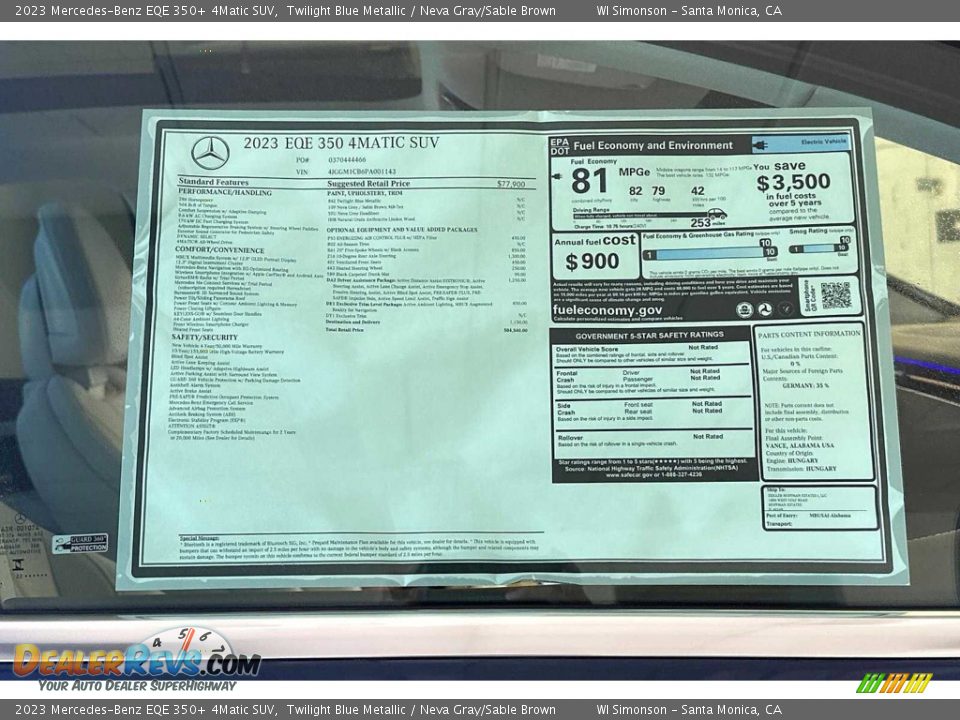
Task: Click the Mercedes-Benz star logo on the sticker
Action: point(211,153)
